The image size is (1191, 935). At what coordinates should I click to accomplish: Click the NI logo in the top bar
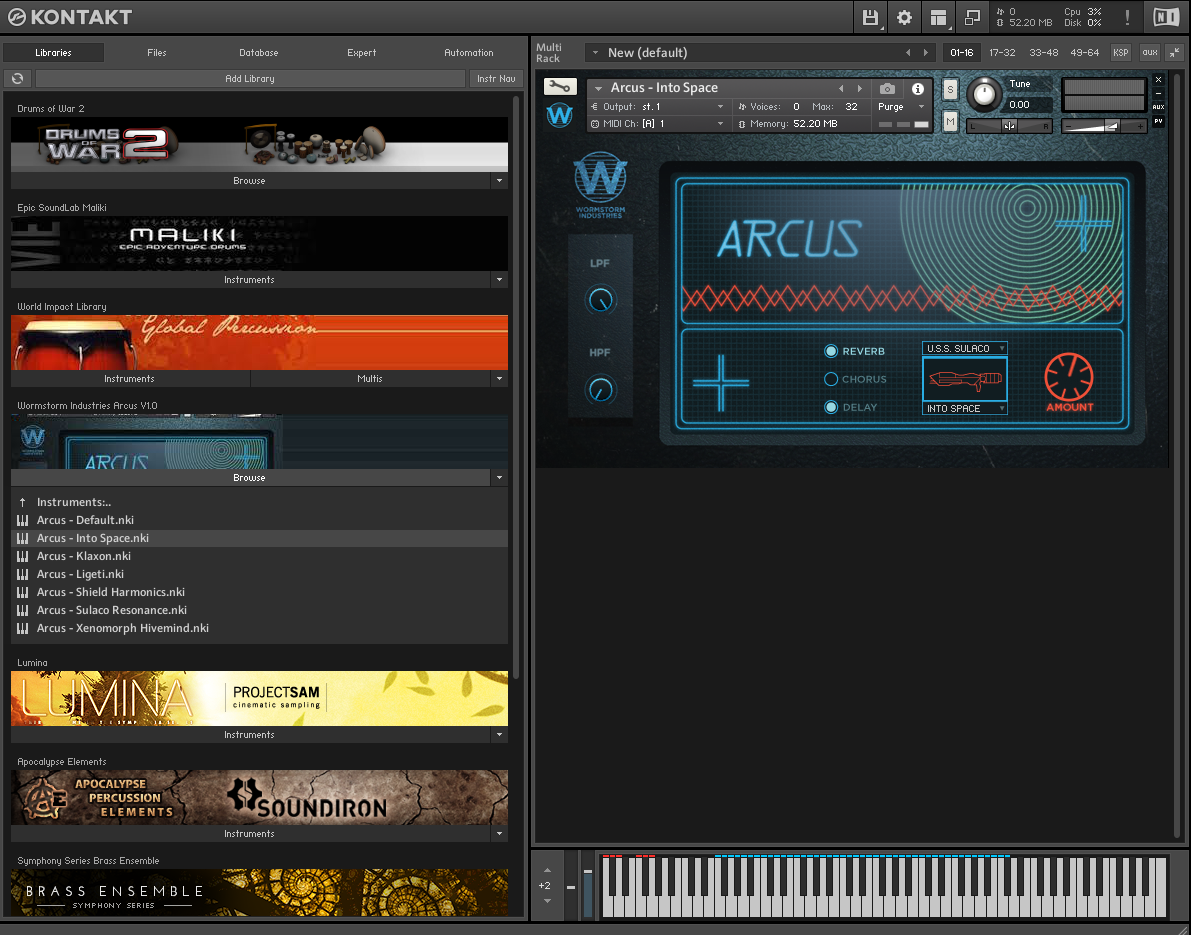[1166, 17]
